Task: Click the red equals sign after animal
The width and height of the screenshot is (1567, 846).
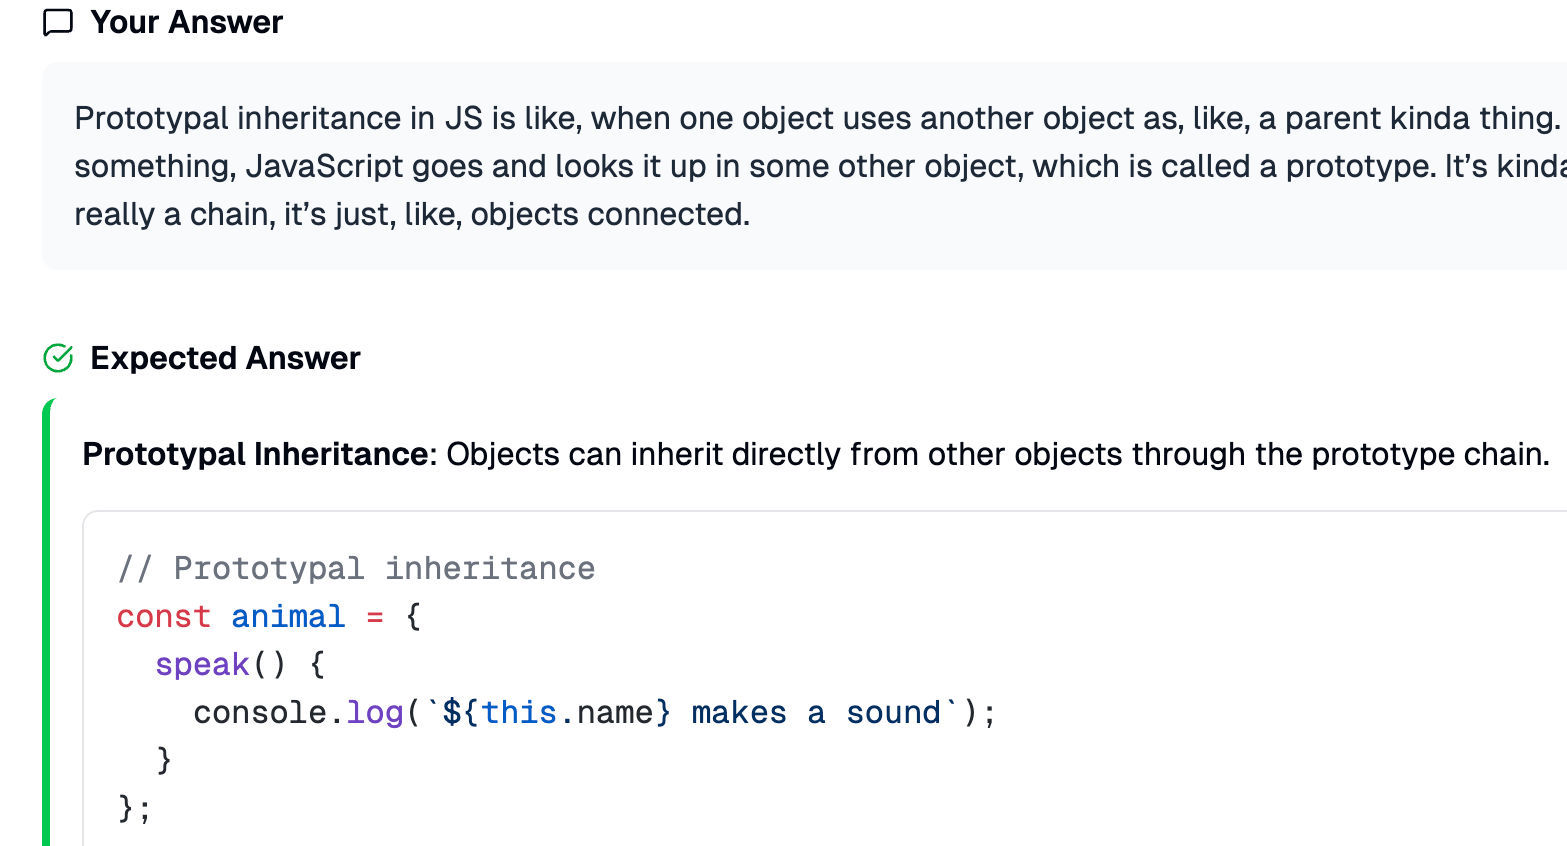Action: [375, 616]
